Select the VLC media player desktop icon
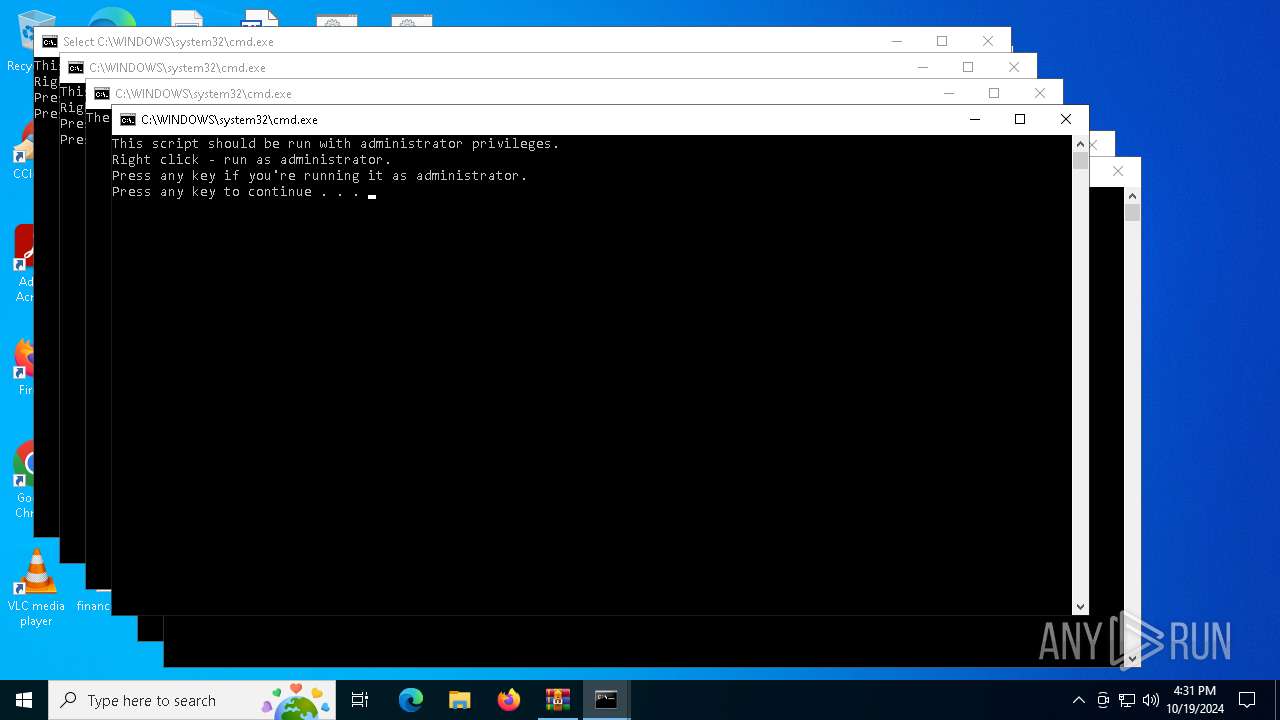The width and height of the screenshot is (1280, 720). coord(36,588)
